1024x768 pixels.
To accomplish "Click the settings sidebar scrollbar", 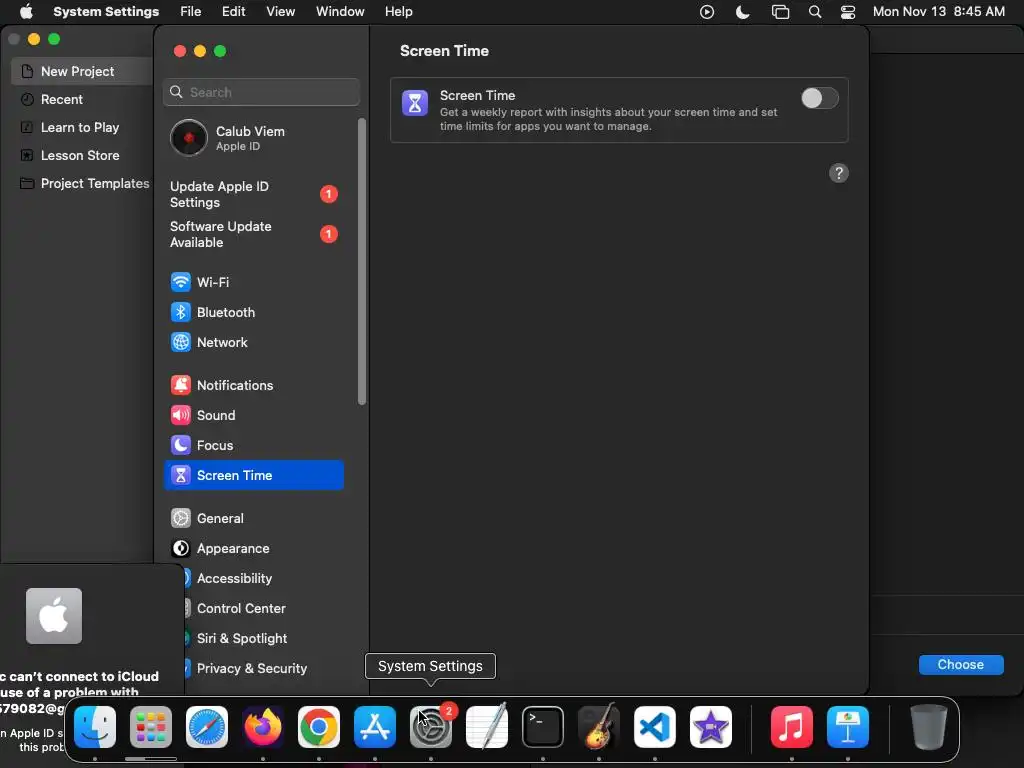I will coord(362,261).
